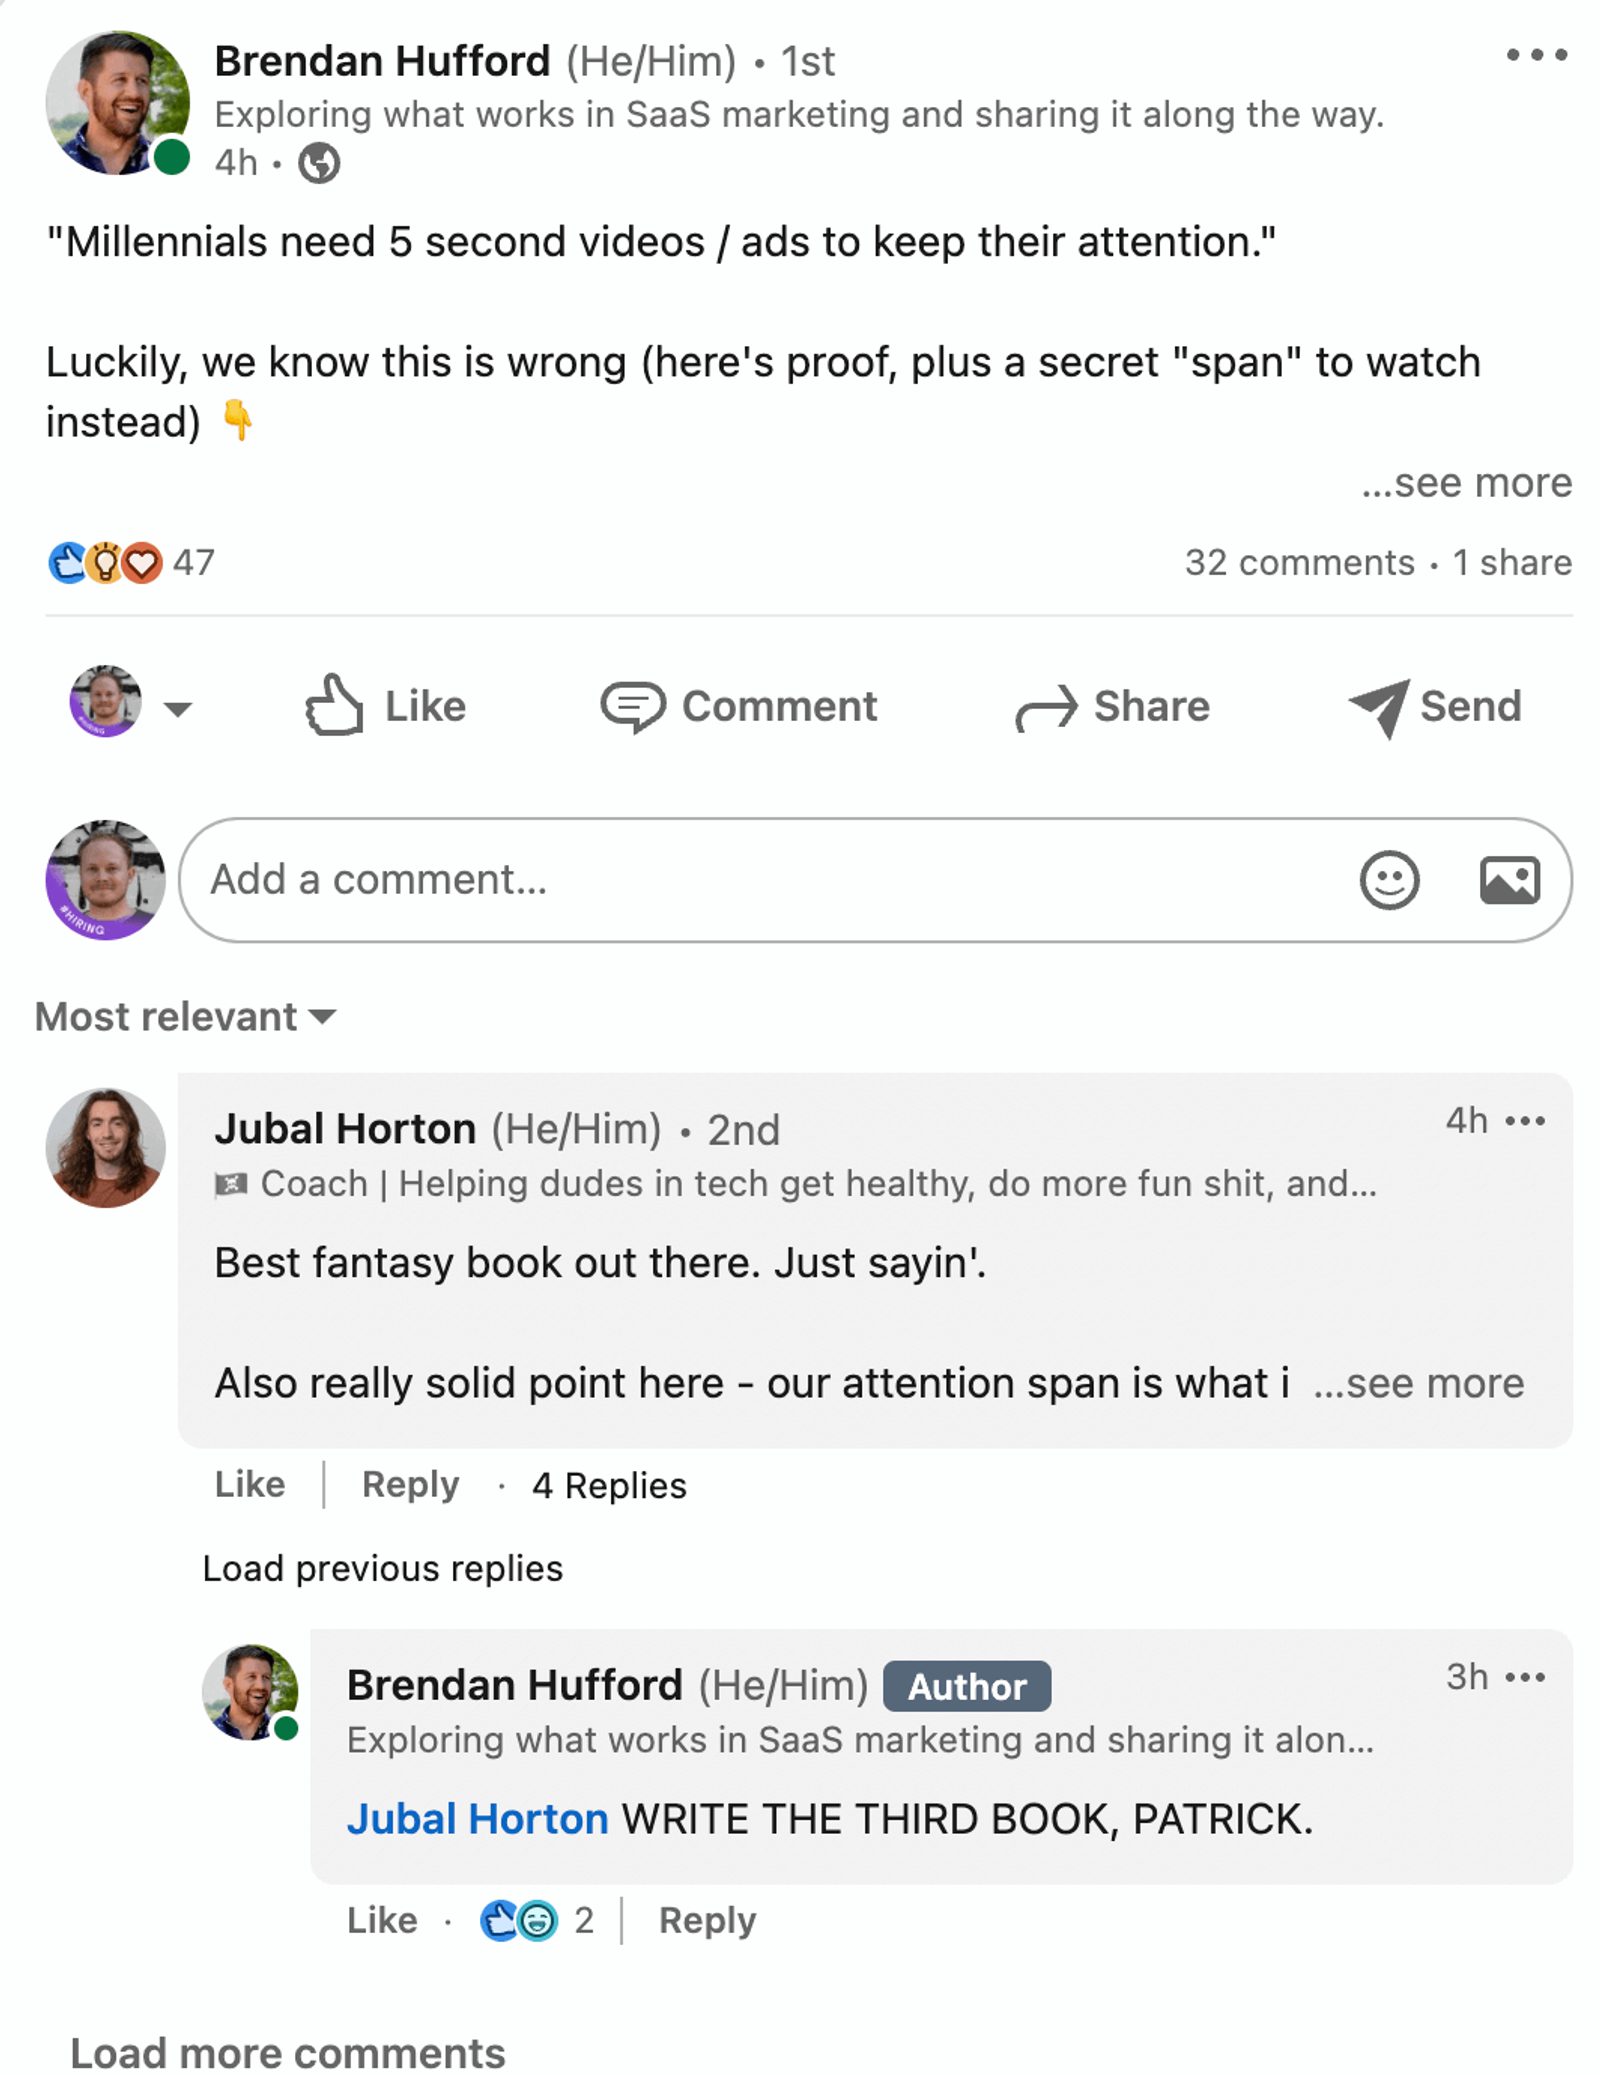Open the emoji picker in comment box
This screenshot has width=1600, height=2075.
(x=1389, y=880)
